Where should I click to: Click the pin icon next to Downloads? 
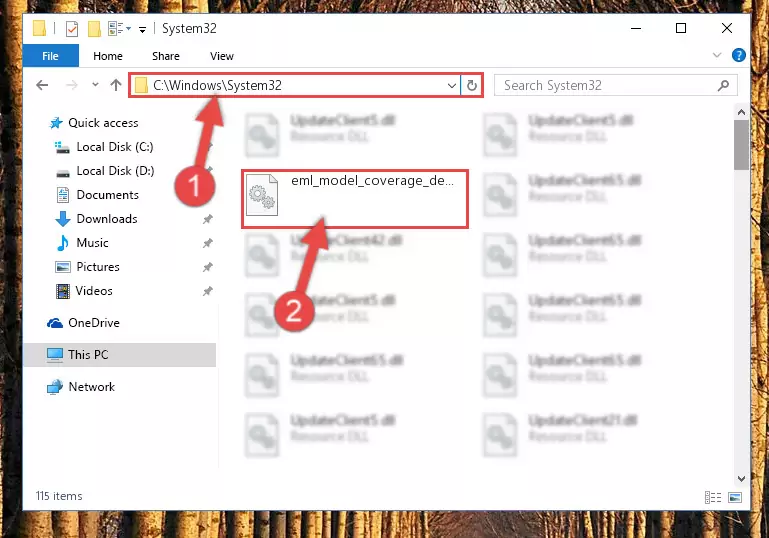pos(207,219)
